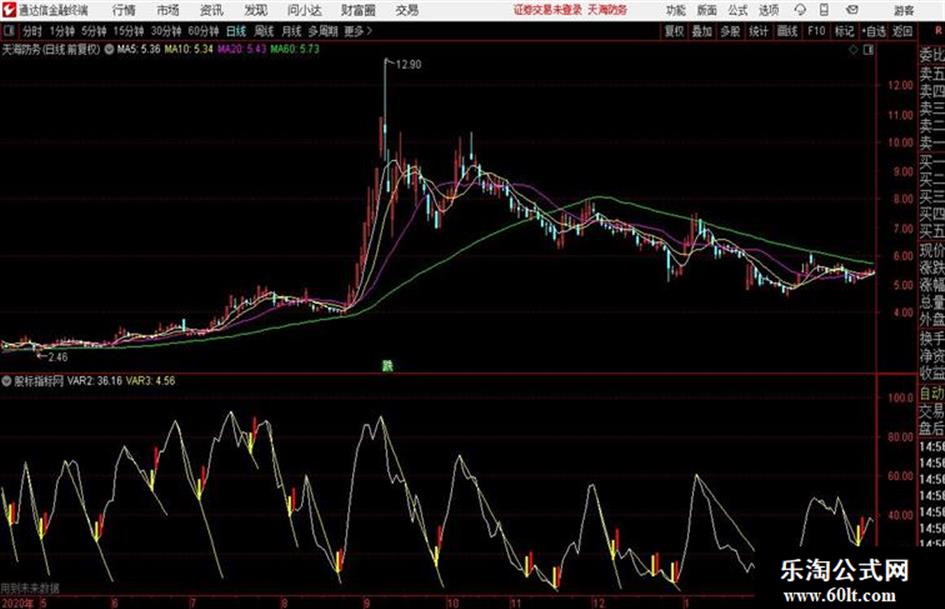Click the 股标指标网 indicator name
Viewport: 945px width, 609px height.
39,381
